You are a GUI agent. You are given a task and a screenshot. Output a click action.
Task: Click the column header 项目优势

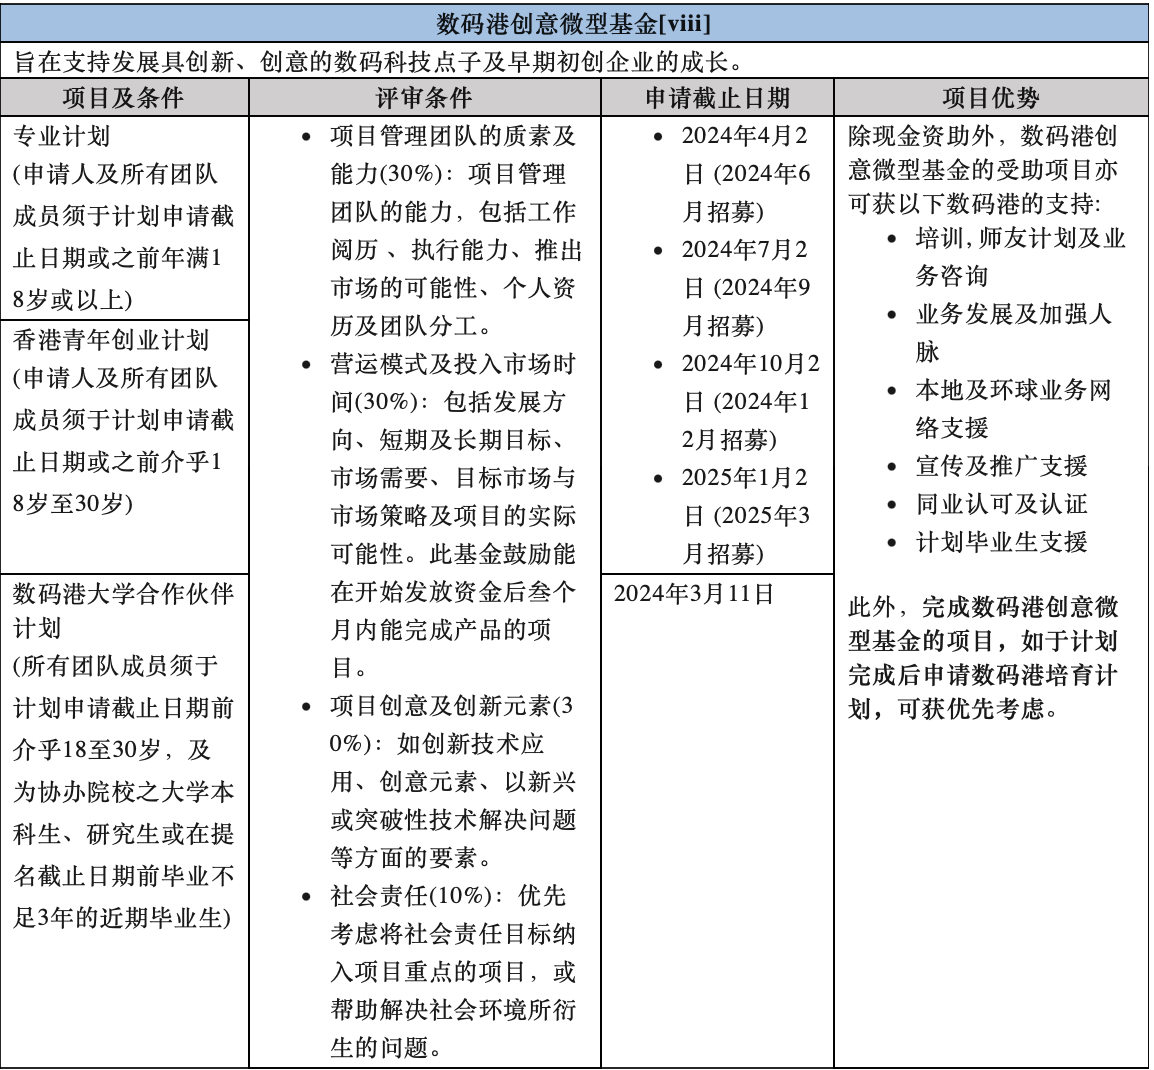[991, 98]
